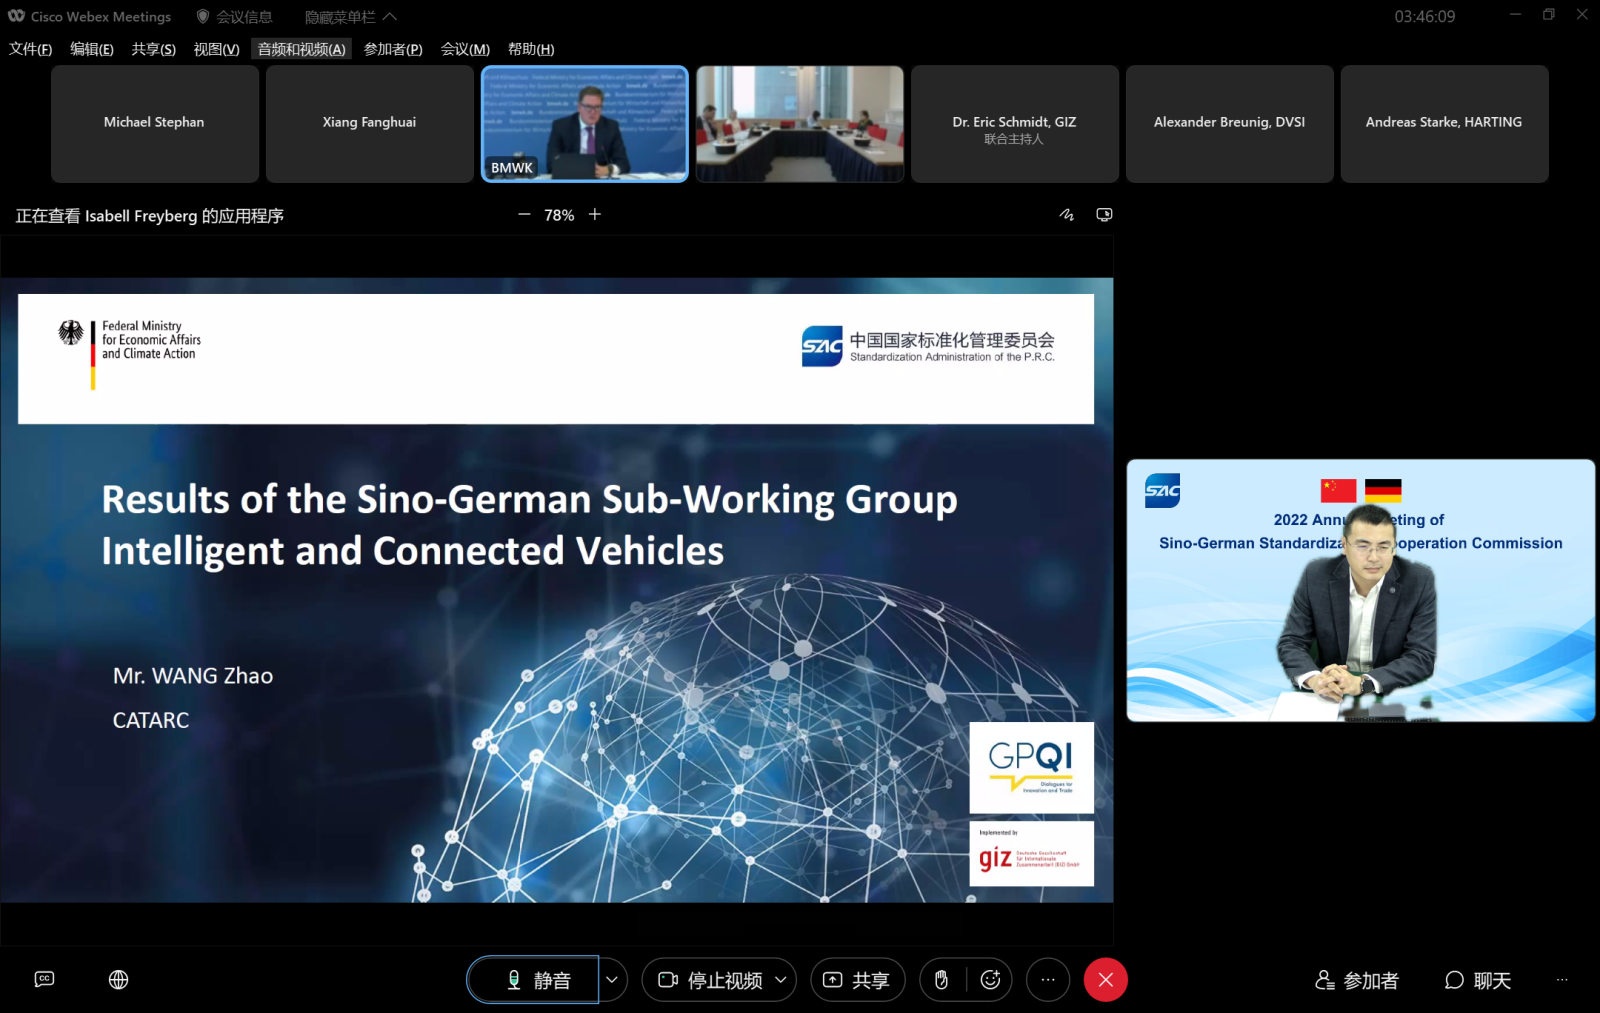
Task: Select the BMWK participant video thumbnail
Action: pyautogui.click(x=585, y=124)
